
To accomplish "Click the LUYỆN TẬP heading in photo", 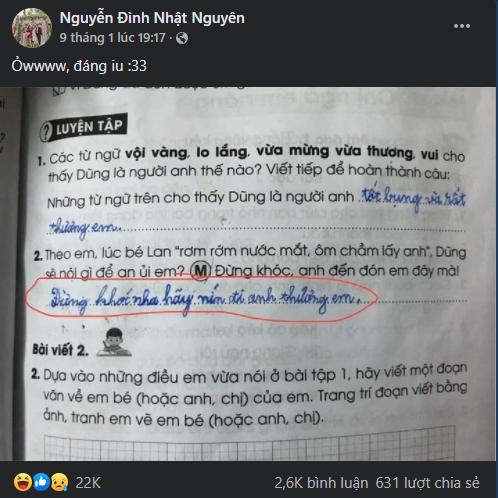I will coord(89,127).
